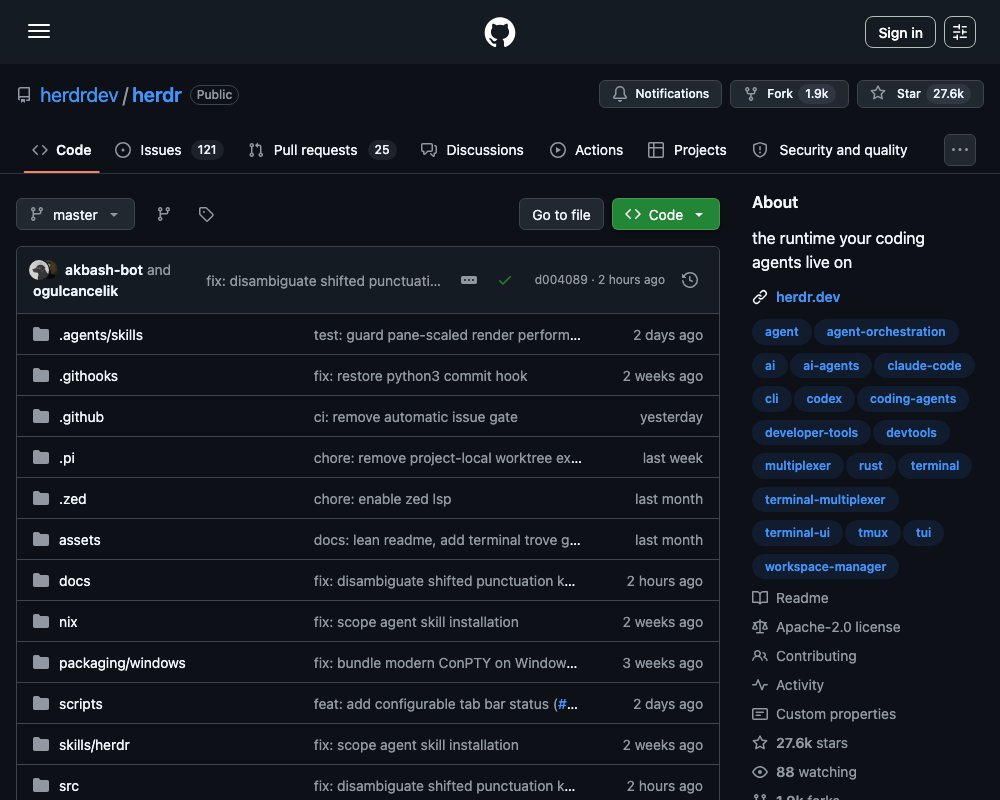This screenshot has width=1000, height=800.
Task: Open commit 'chore: enable zed lsp'
Action: point(382,499)
